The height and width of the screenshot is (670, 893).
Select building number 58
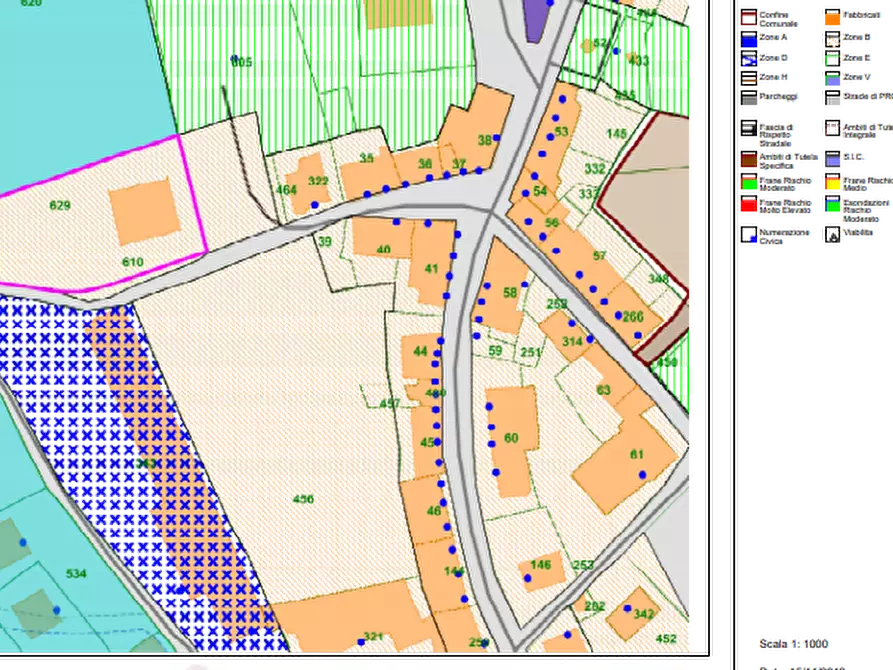click(x=510, y=292)
